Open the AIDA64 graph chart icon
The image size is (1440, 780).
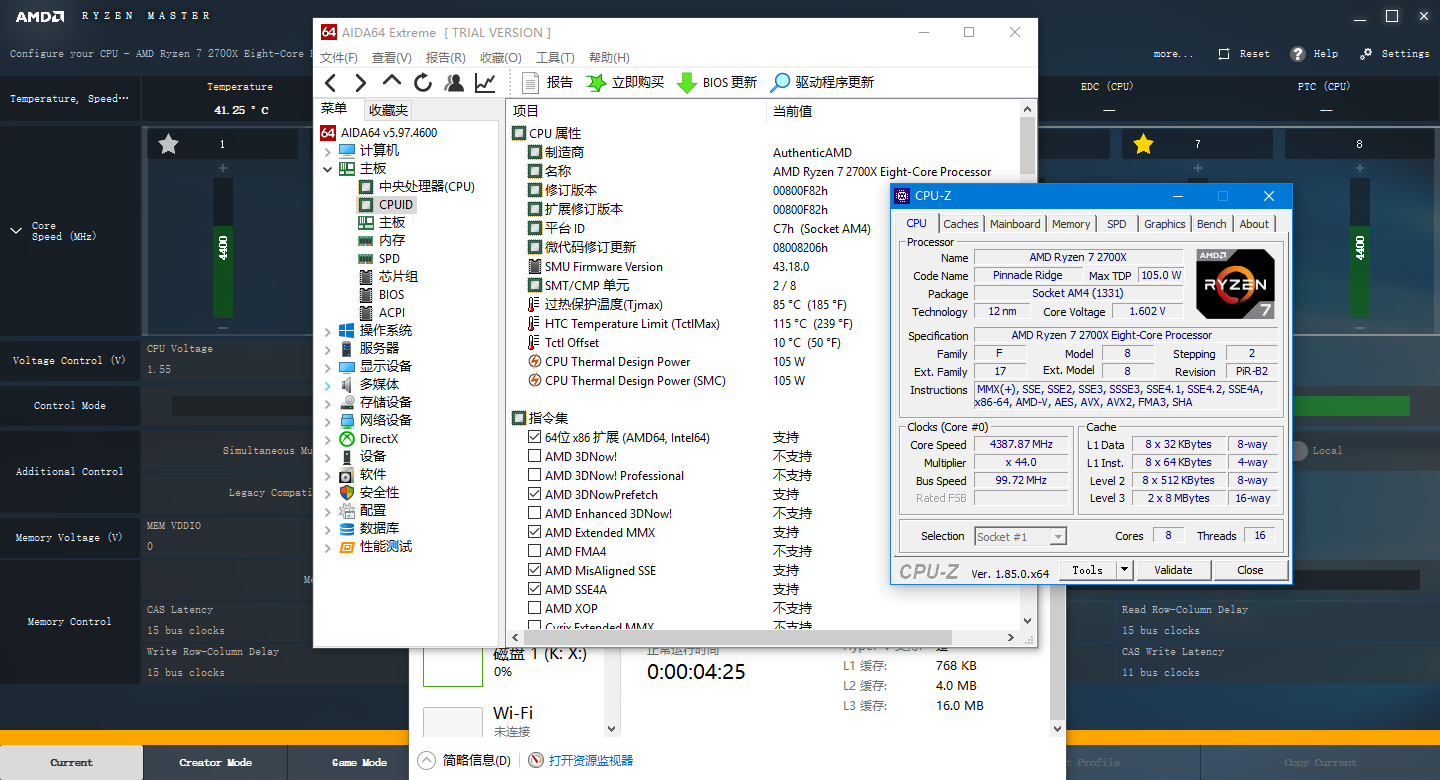coord(485,83)
